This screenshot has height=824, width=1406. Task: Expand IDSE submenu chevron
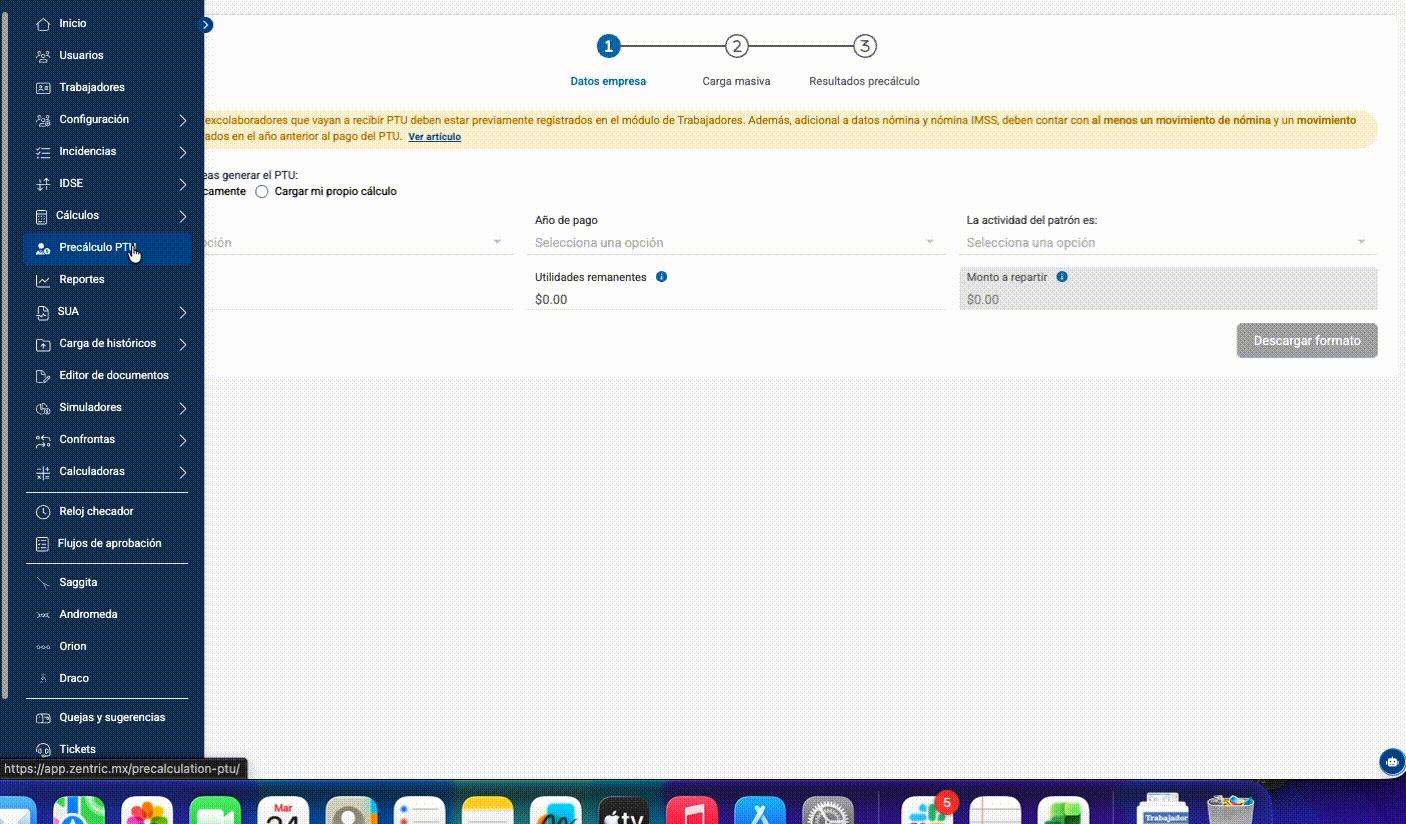(x=183, y=184)
